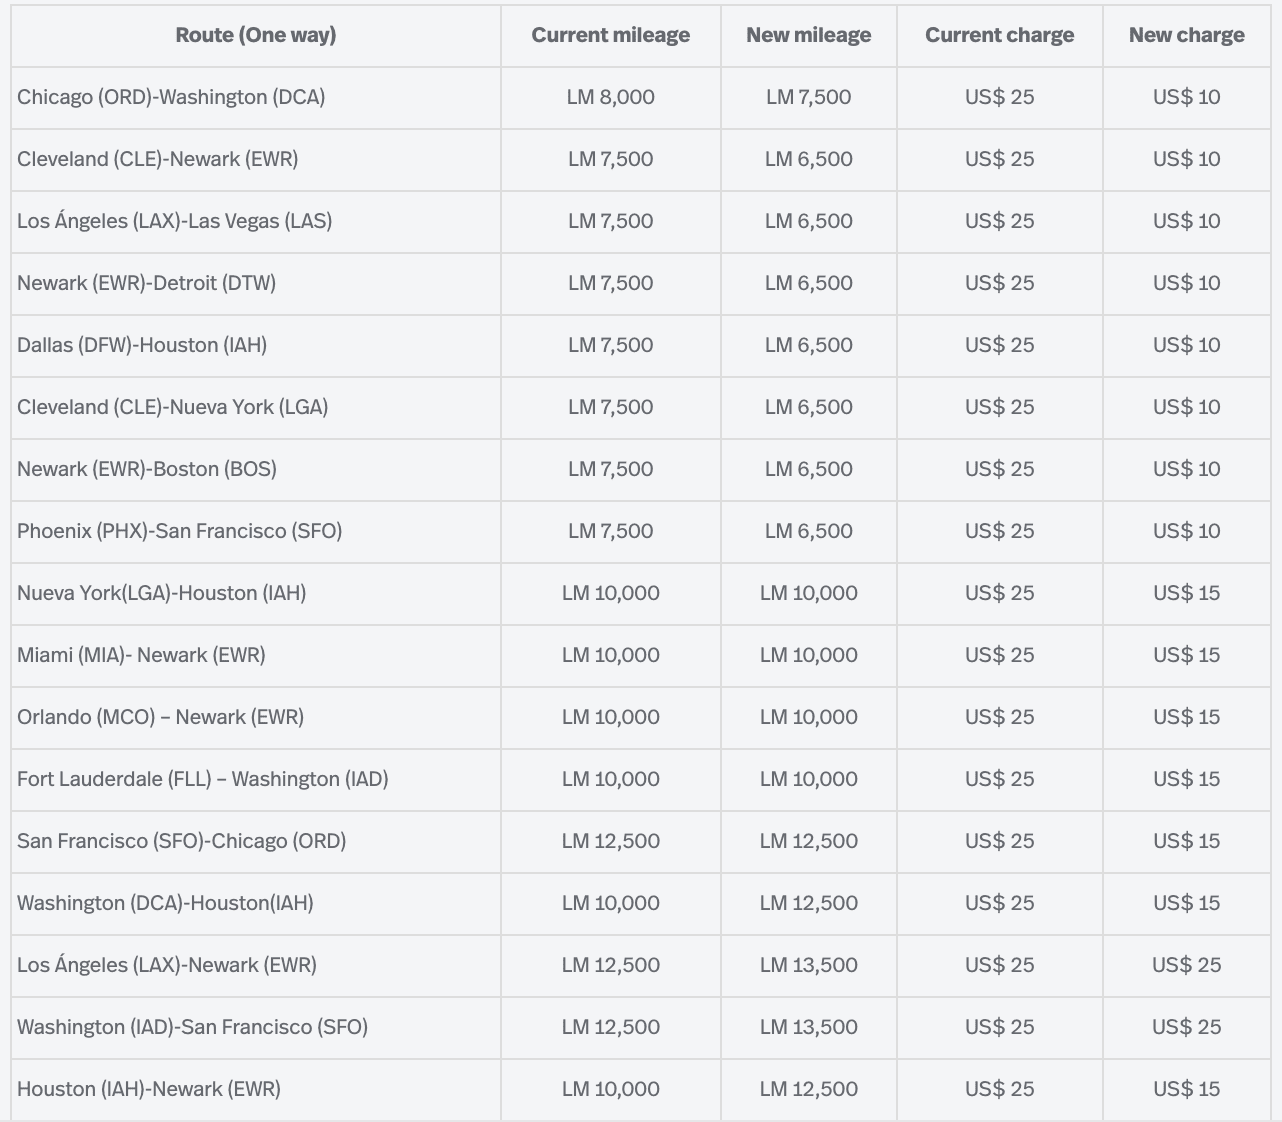This screenshot has width=1282, height=1122.
Task: Click the Current mileage column header
Action: click(610, 36)
